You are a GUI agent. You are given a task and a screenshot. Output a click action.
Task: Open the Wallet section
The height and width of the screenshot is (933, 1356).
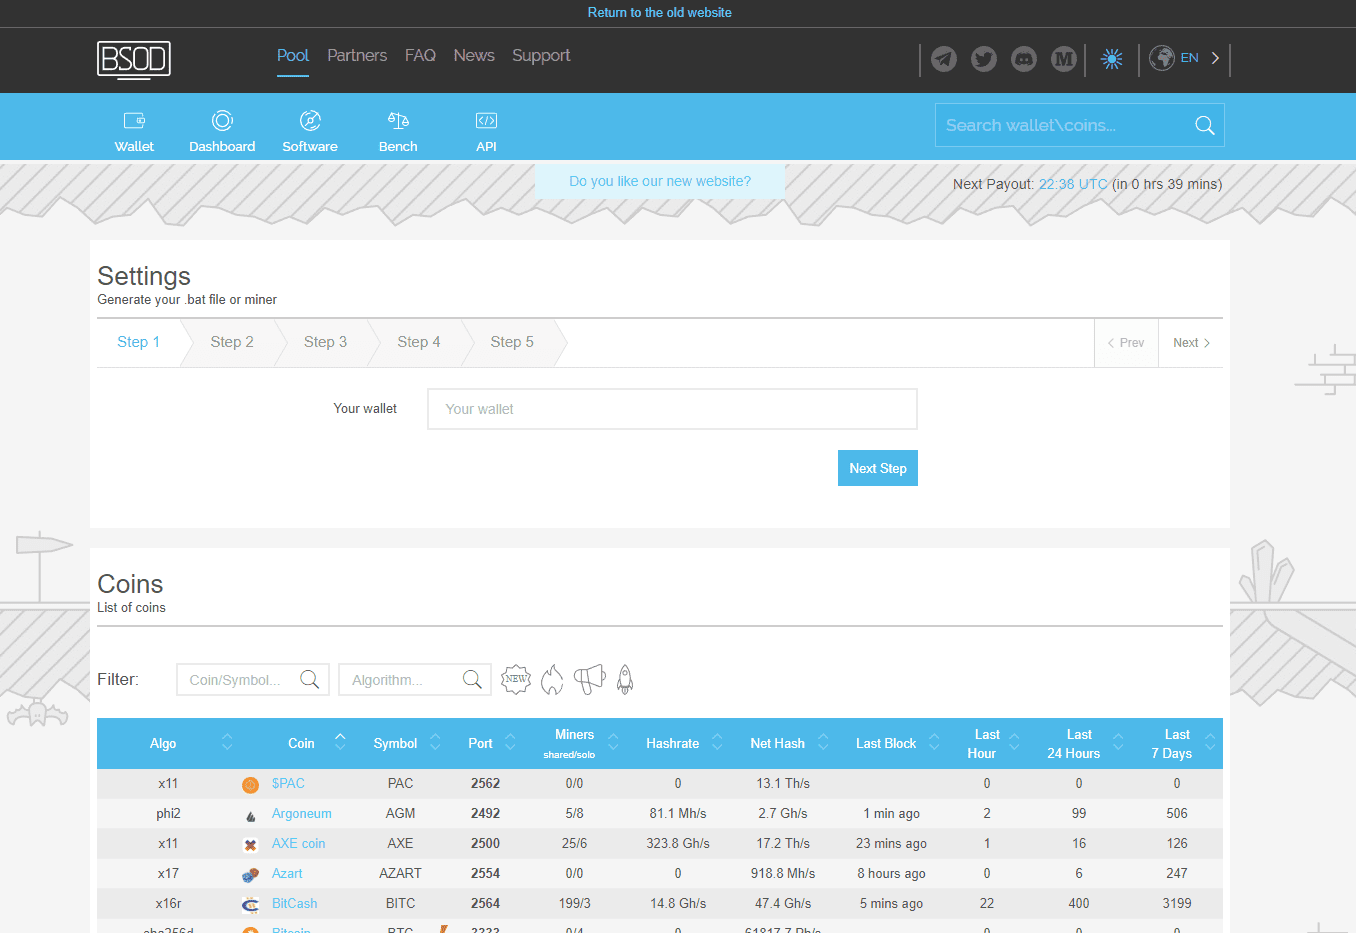click(x=134, y=132)
